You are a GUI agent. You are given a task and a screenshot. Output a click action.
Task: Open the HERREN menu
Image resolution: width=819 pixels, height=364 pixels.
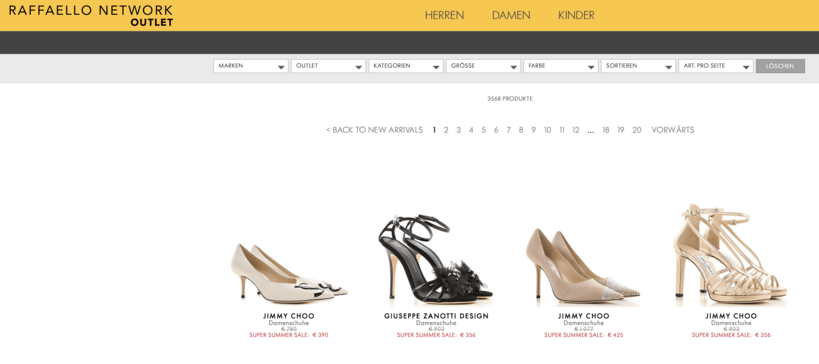(x=444, y=15)
